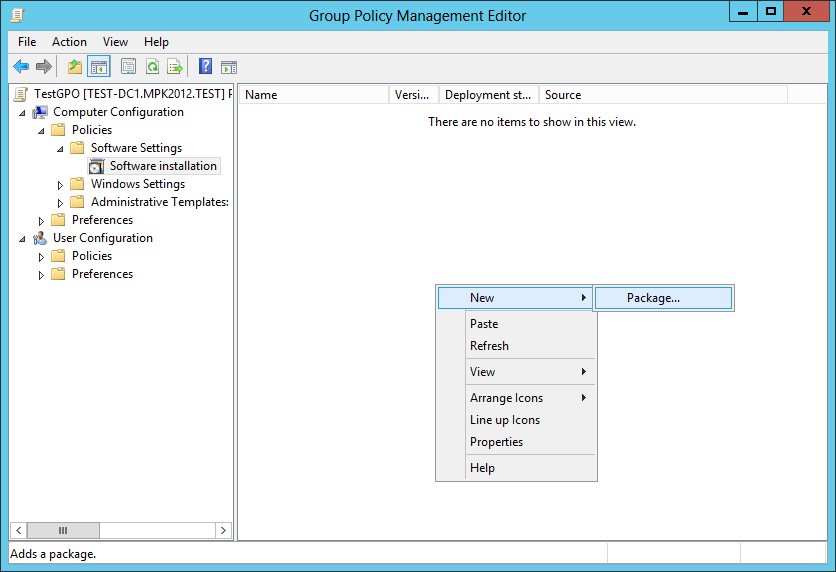Choose Package... from the submenu
The image size is (836, 572).
pos(663,298)
